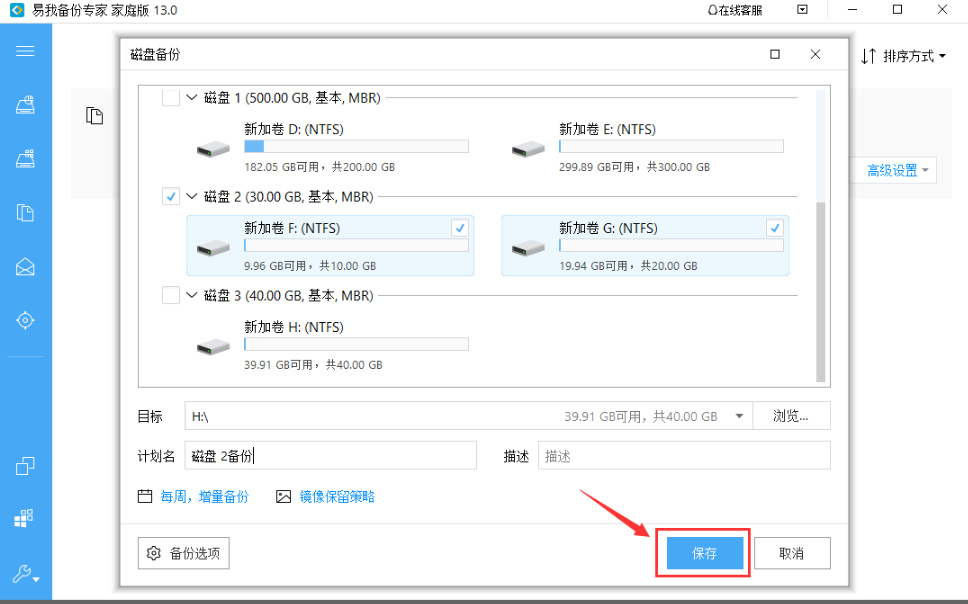Open online customer service 在线客服
Image resolution: width=968 pixels, height=604 pixels.
734,10
